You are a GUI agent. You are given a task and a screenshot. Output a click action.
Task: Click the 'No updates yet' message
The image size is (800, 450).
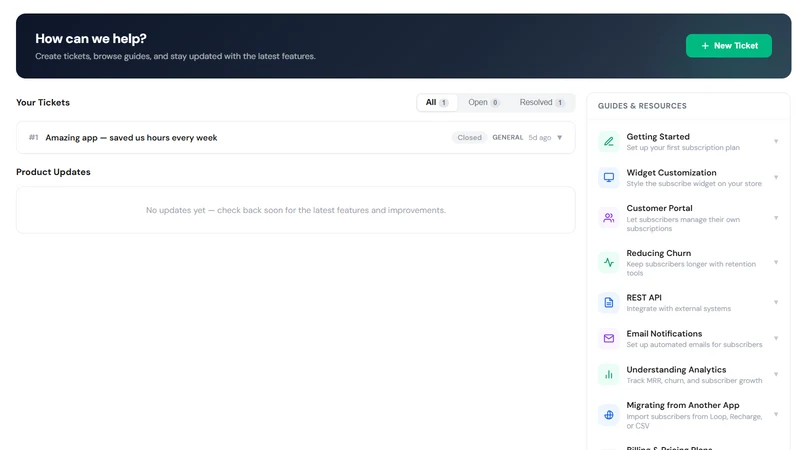[x=296, y=210]
